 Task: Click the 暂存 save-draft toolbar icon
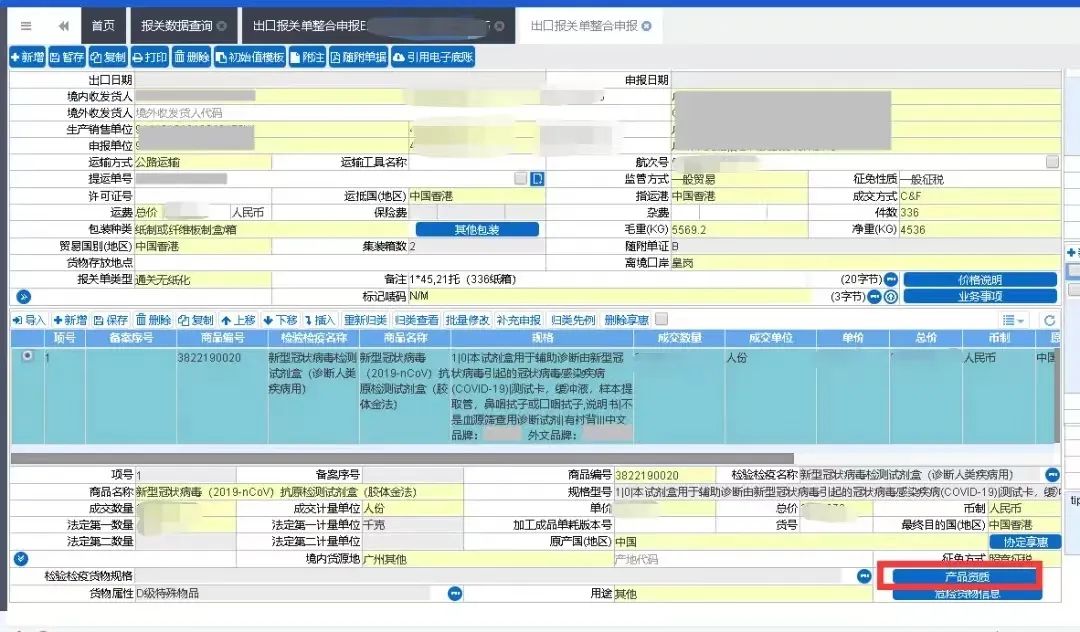(x=68, y=57)
